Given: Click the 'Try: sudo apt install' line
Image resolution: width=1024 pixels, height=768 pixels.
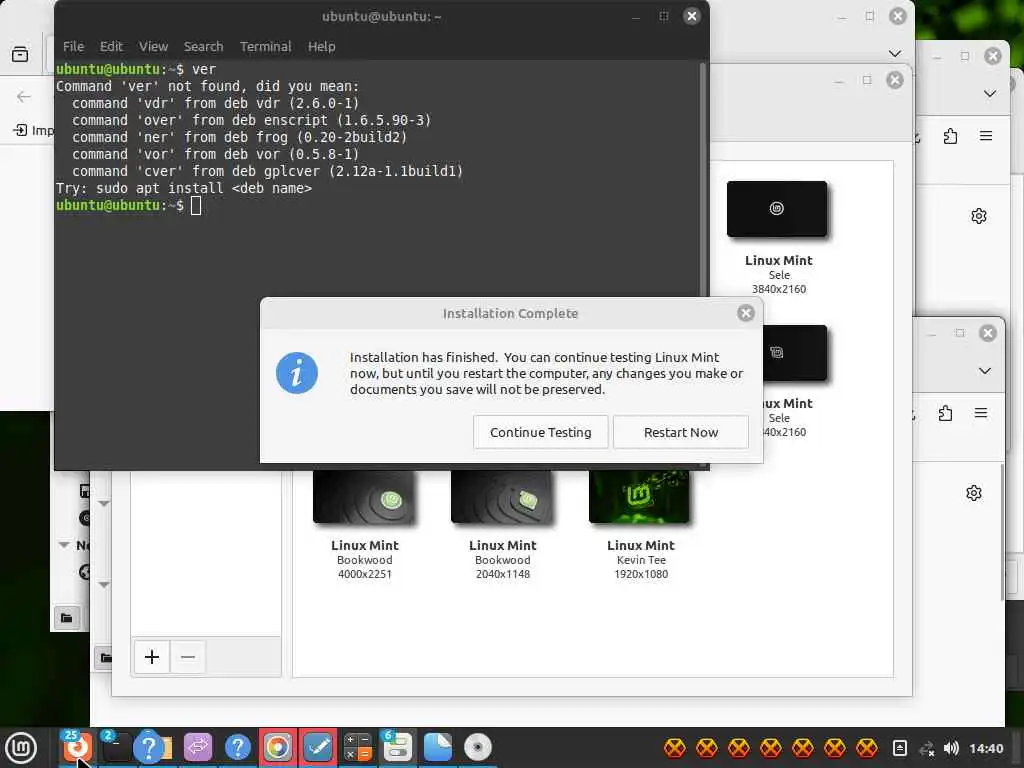Looking at the screenshot, I should [x=184, y=188].
